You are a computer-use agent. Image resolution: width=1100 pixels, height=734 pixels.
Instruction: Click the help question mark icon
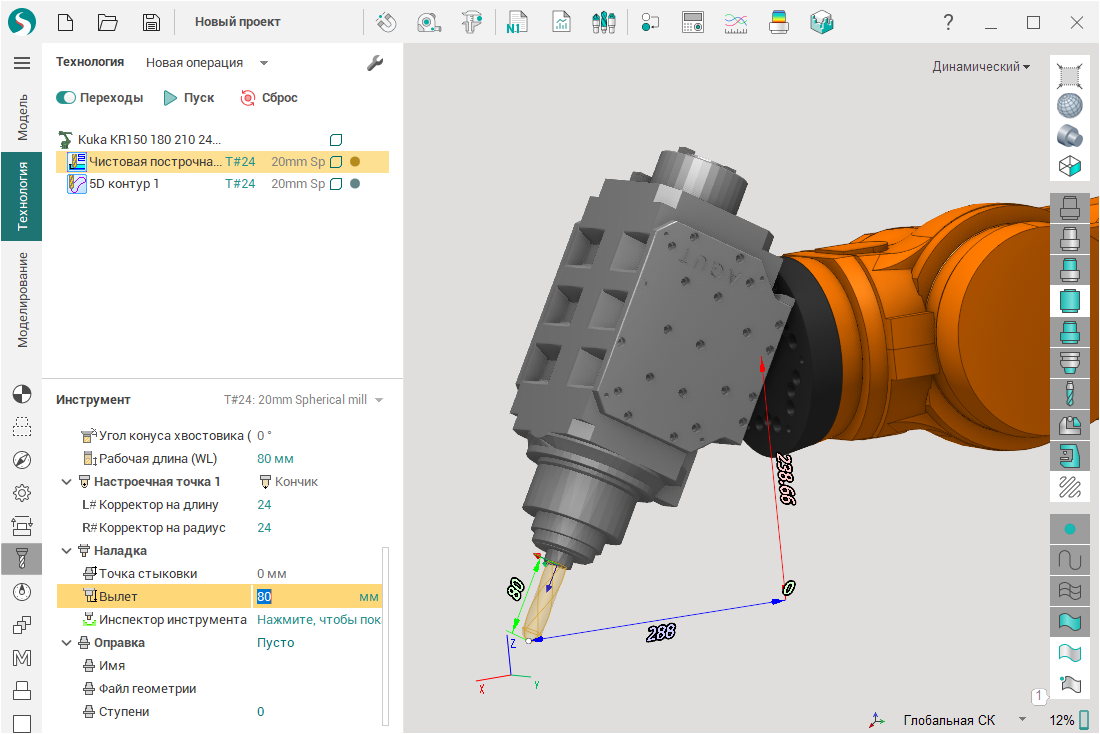click(x=948, y=22)
